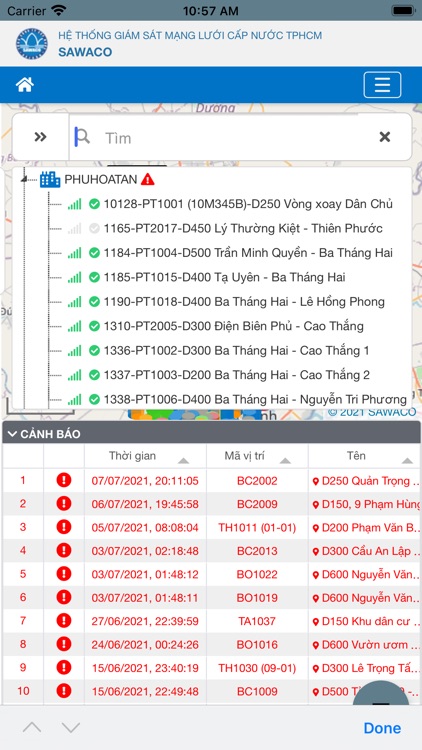Open D600 Vườn ươm location link
This screenshot has width=422, height=750.
(366, 645)
